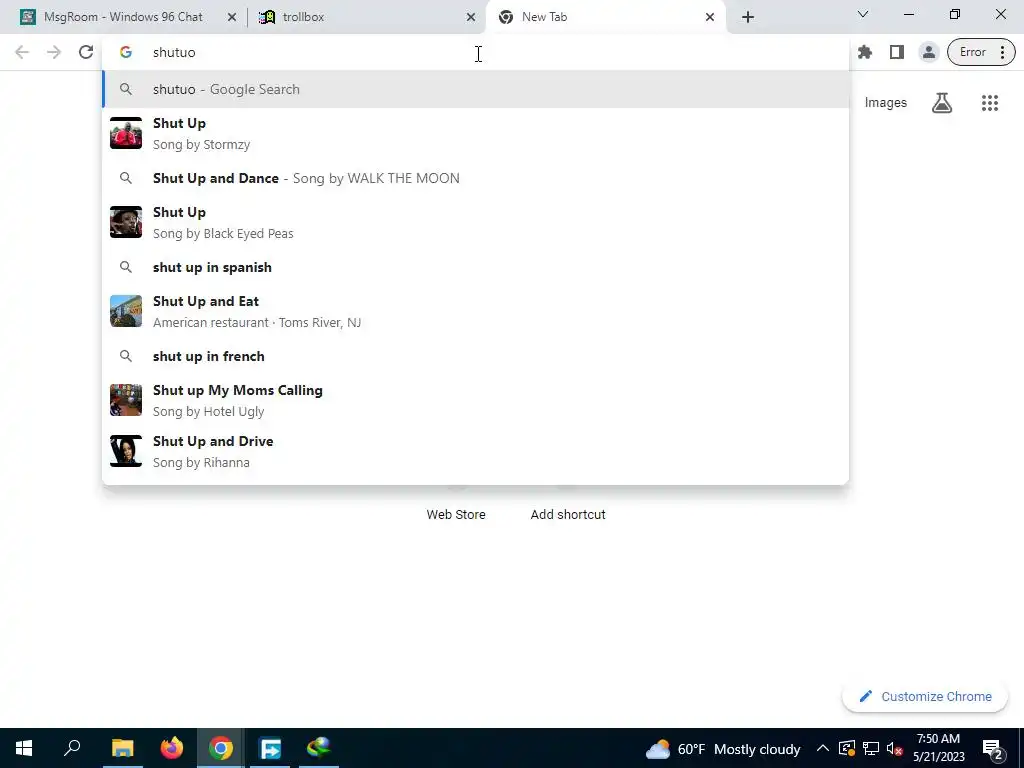Click the Google G icon in address bar
The image size is (1024, 768).
pos(126,52)
